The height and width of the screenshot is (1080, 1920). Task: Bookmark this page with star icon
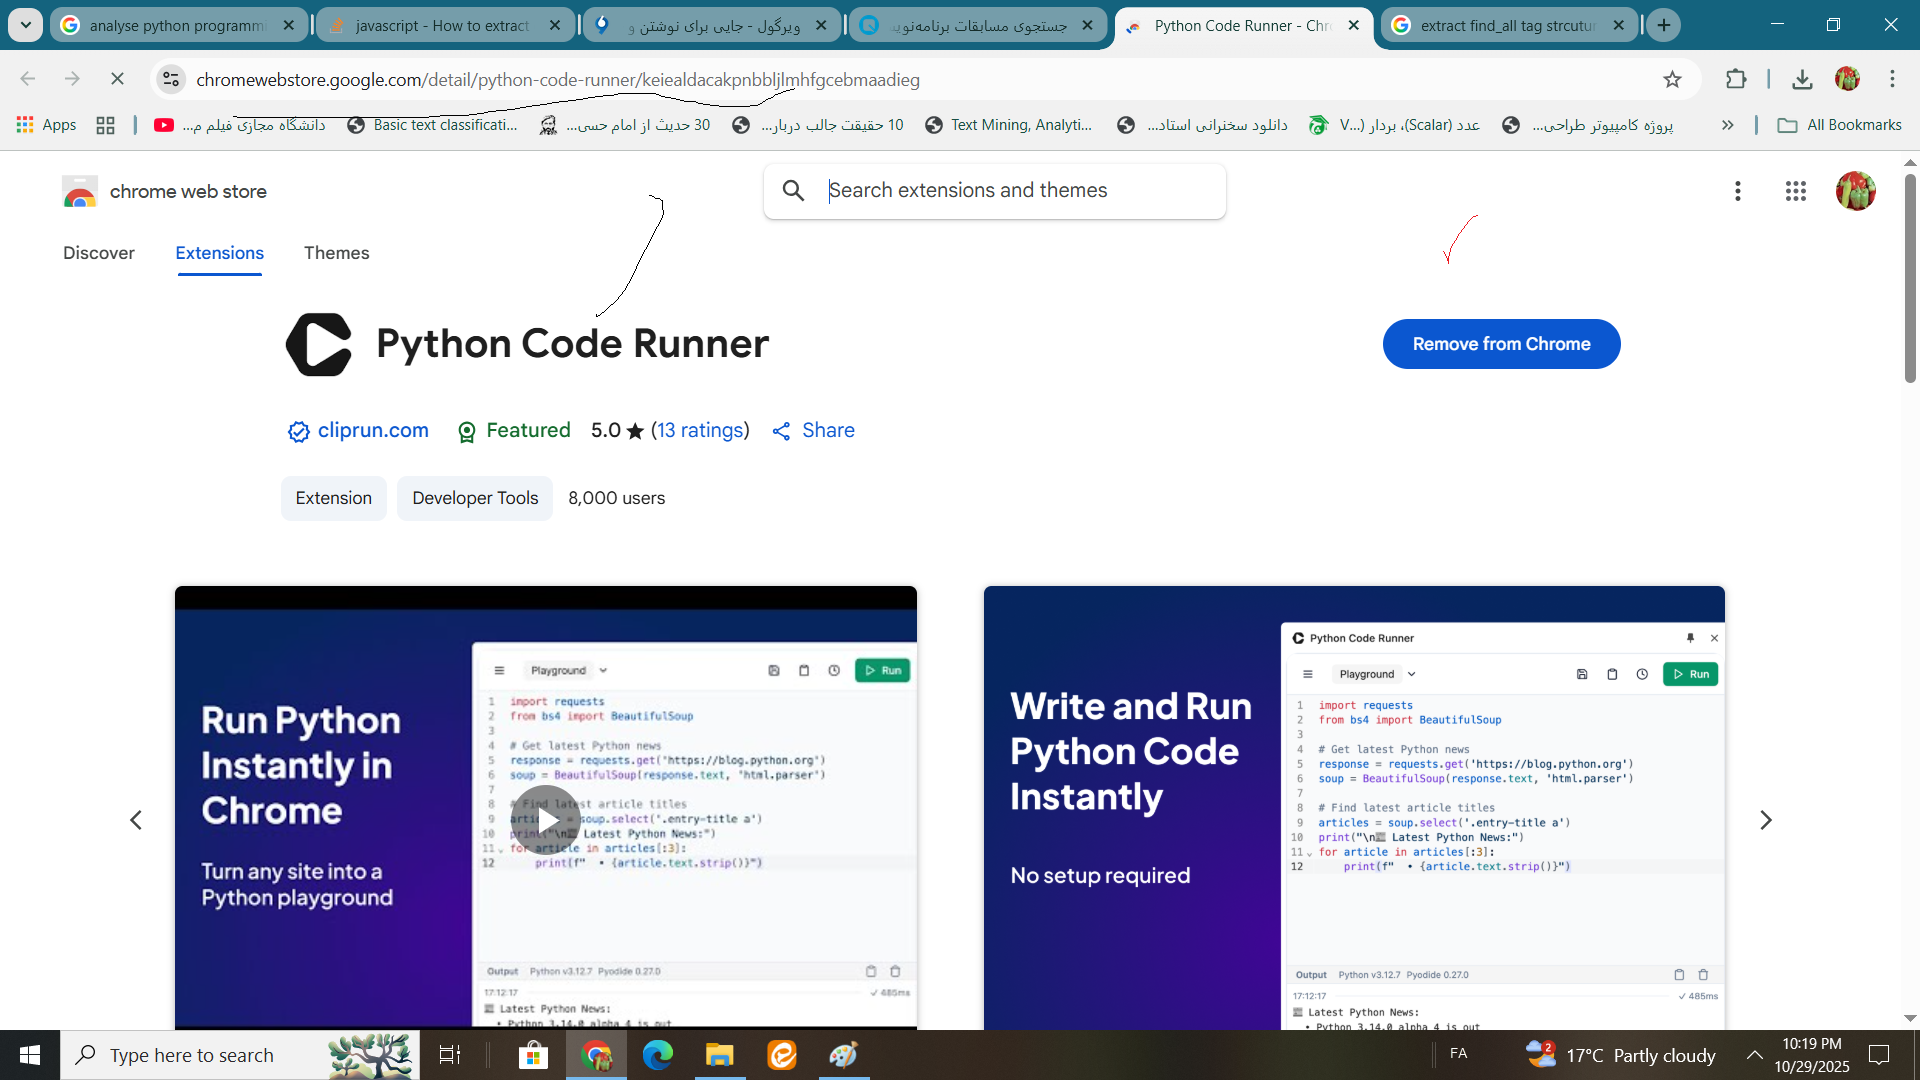pyautogui.click(x=1672, y=79)
